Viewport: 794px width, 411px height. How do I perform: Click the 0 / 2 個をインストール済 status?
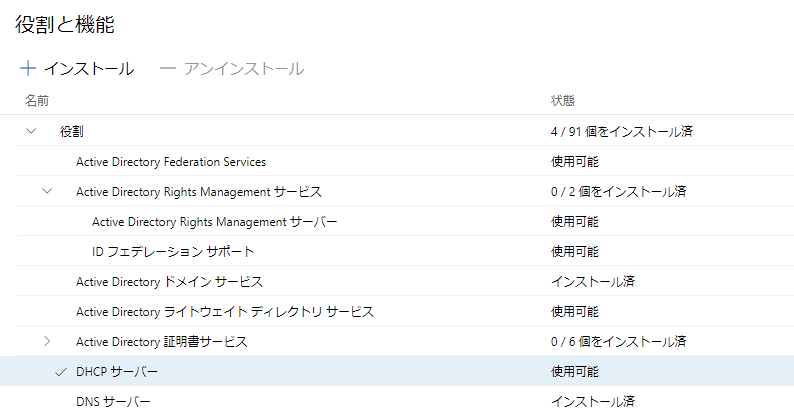pyautogui.click(x=618, y=192)
